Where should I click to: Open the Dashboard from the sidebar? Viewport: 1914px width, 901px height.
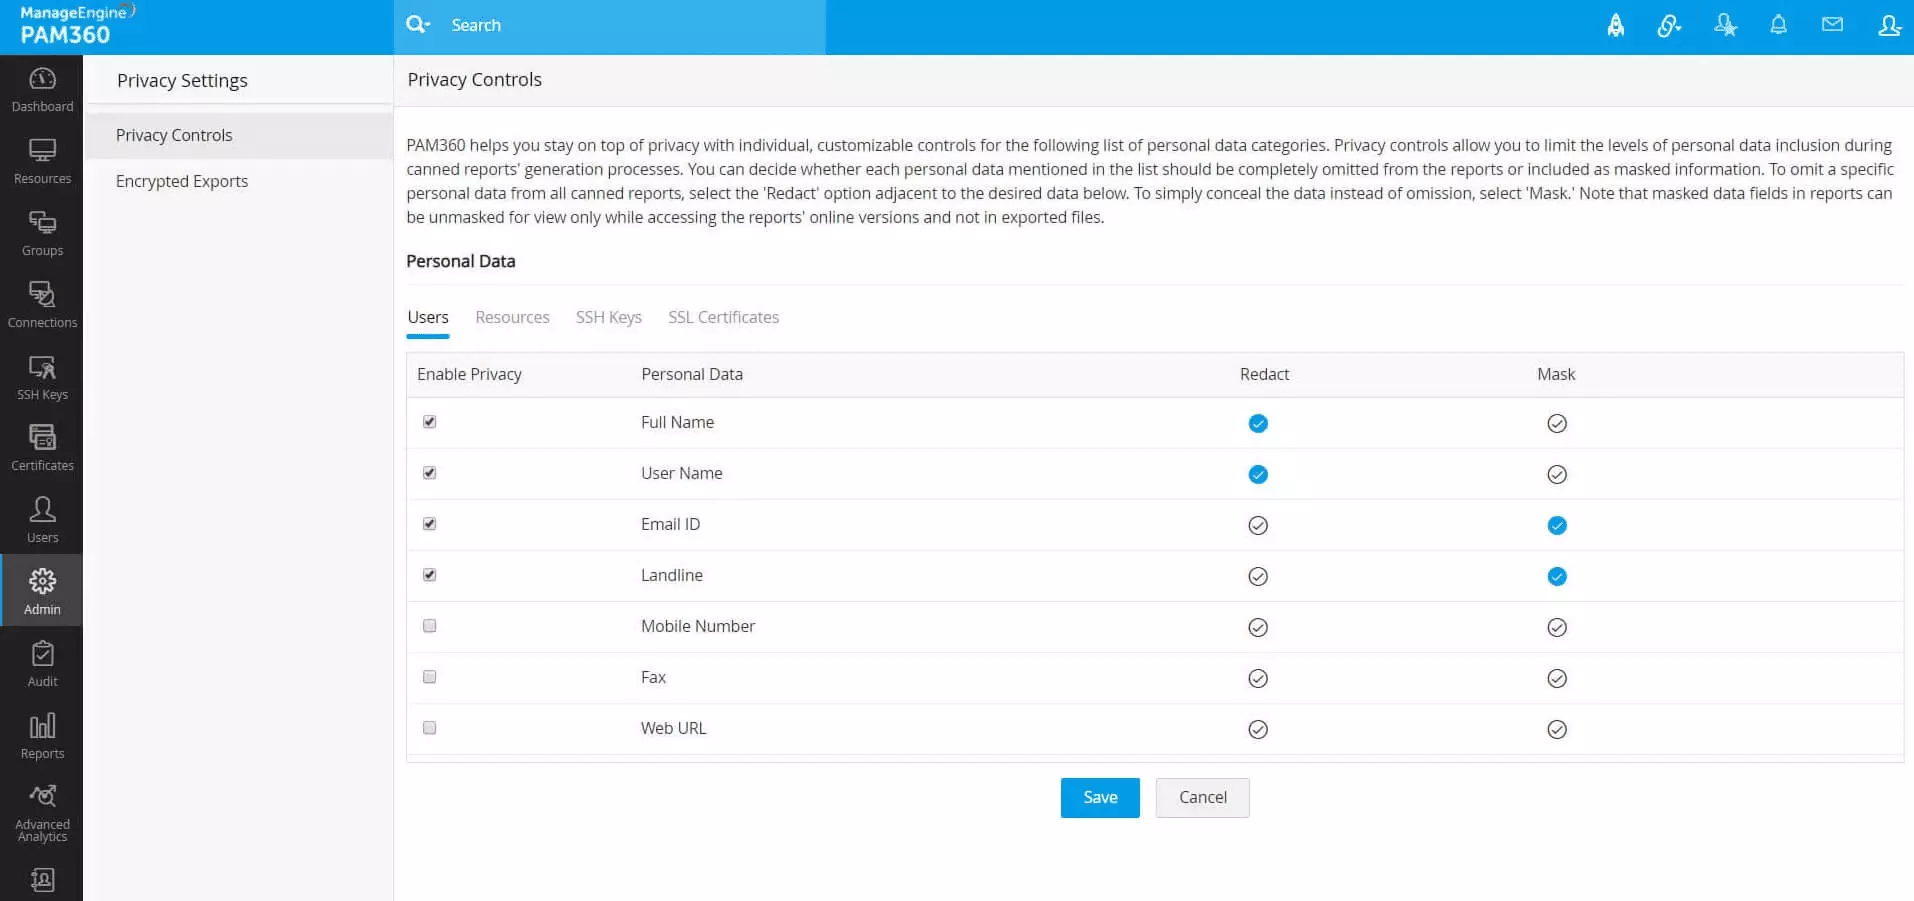(x=42, y=88)
